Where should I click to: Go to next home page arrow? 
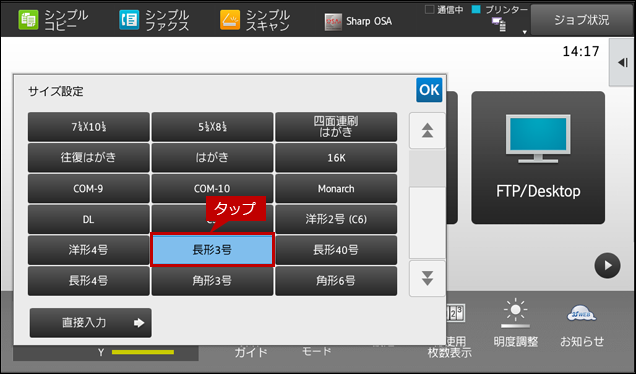[x=607, y=266]
